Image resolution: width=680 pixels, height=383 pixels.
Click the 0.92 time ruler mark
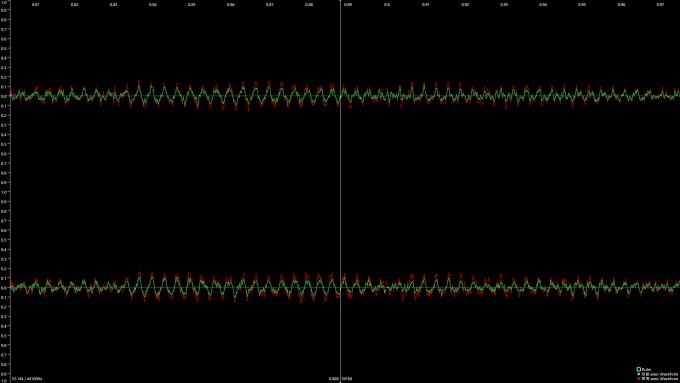[465, 4]
